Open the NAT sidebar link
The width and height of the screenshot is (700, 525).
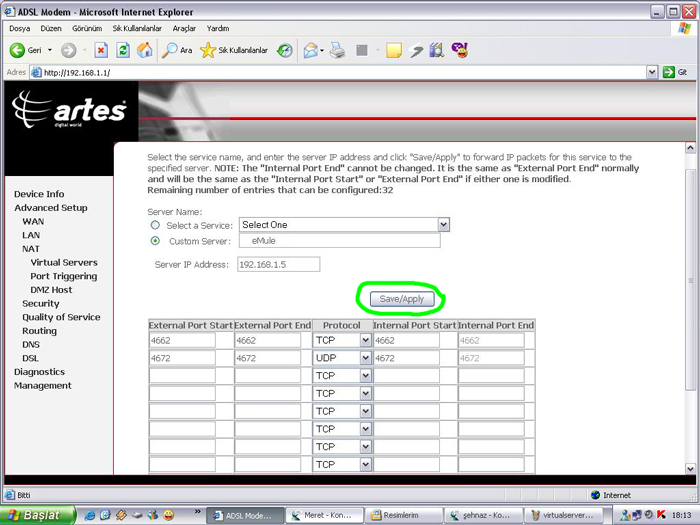pyautogui.click(x=31, y=249)
